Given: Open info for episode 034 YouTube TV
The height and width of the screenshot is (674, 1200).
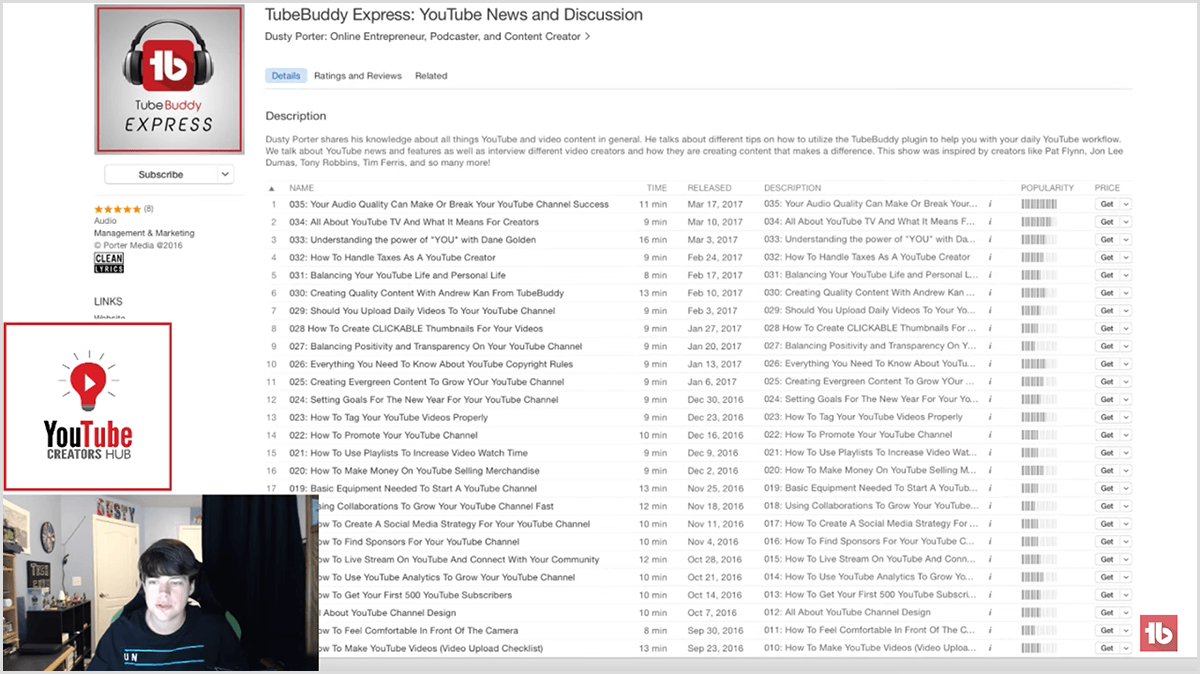Looking at the screenshot, I should tap(989, 222).
